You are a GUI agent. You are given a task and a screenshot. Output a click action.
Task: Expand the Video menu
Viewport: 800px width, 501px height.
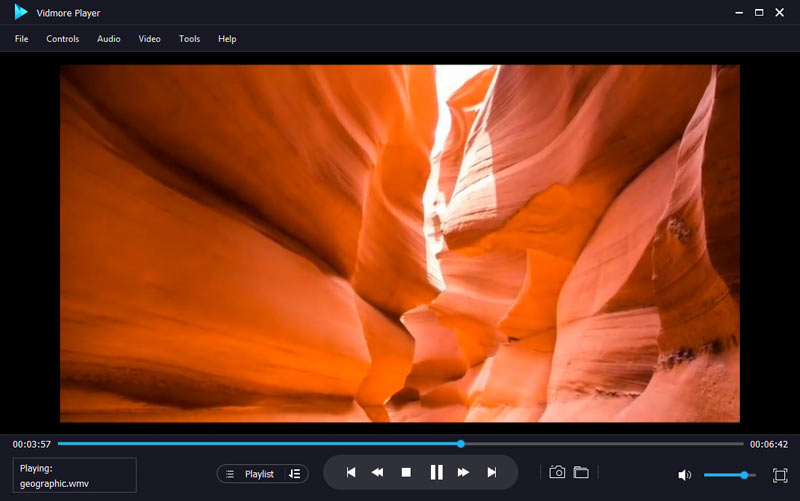tap(149, 39)
